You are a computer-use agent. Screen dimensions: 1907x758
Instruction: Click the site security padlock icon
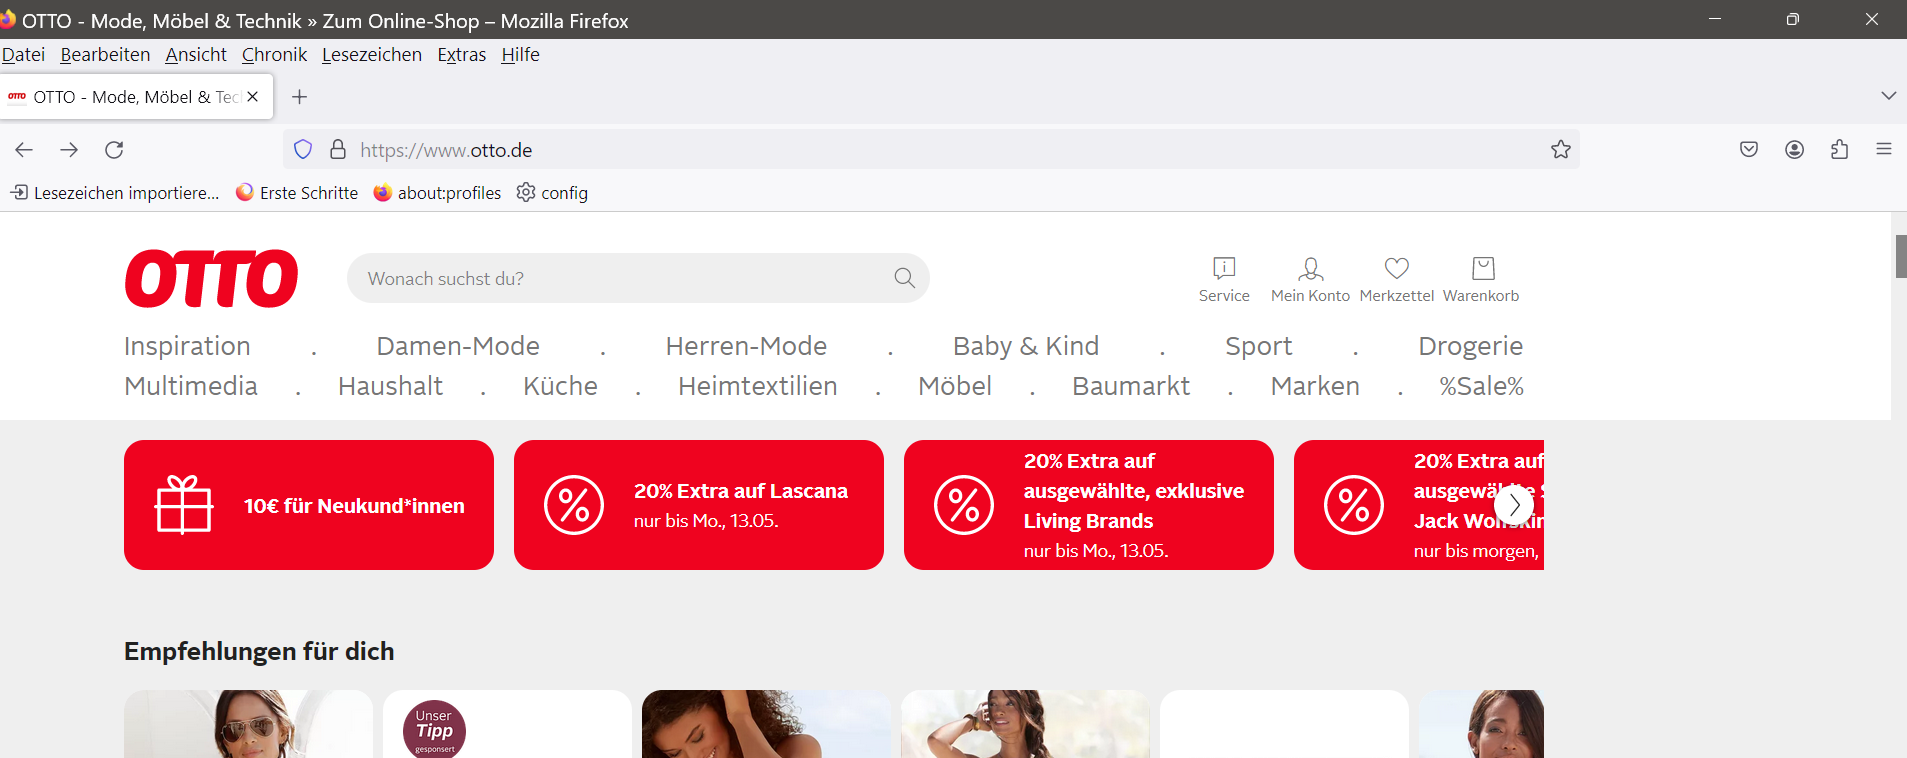coord(338,150)
